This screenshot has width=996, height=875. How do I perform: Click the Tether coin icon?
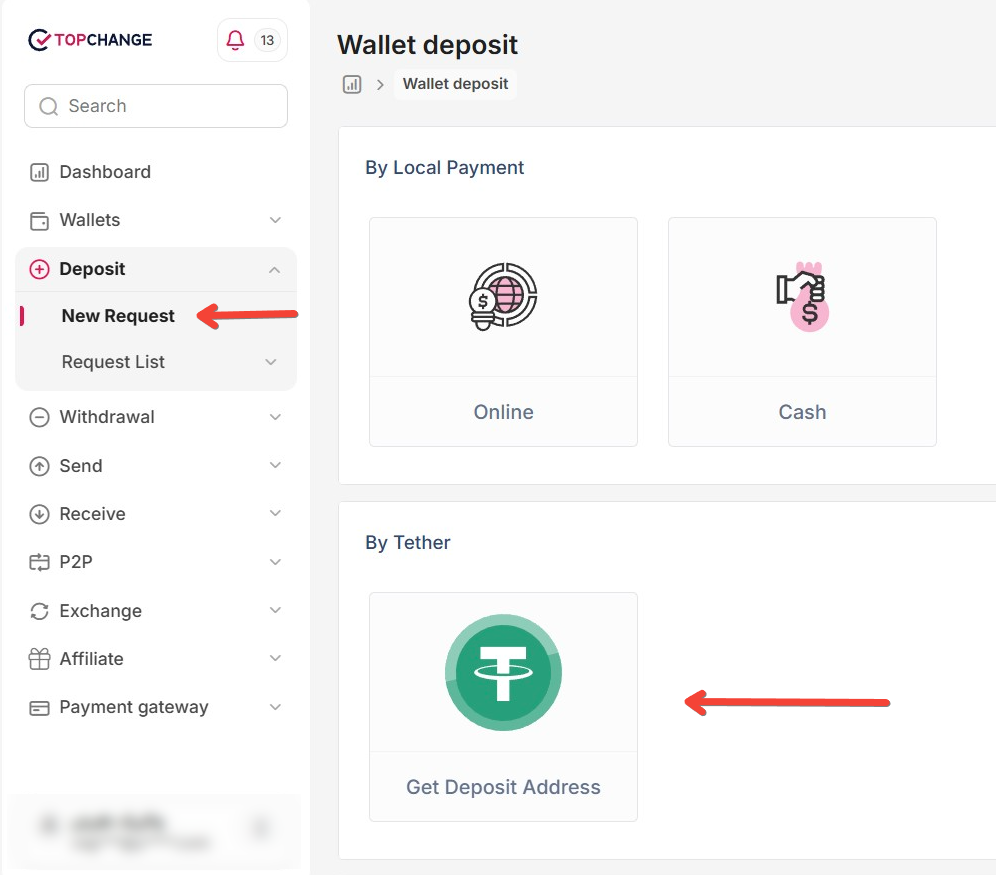pyautogui.click(x=503, y=672)
